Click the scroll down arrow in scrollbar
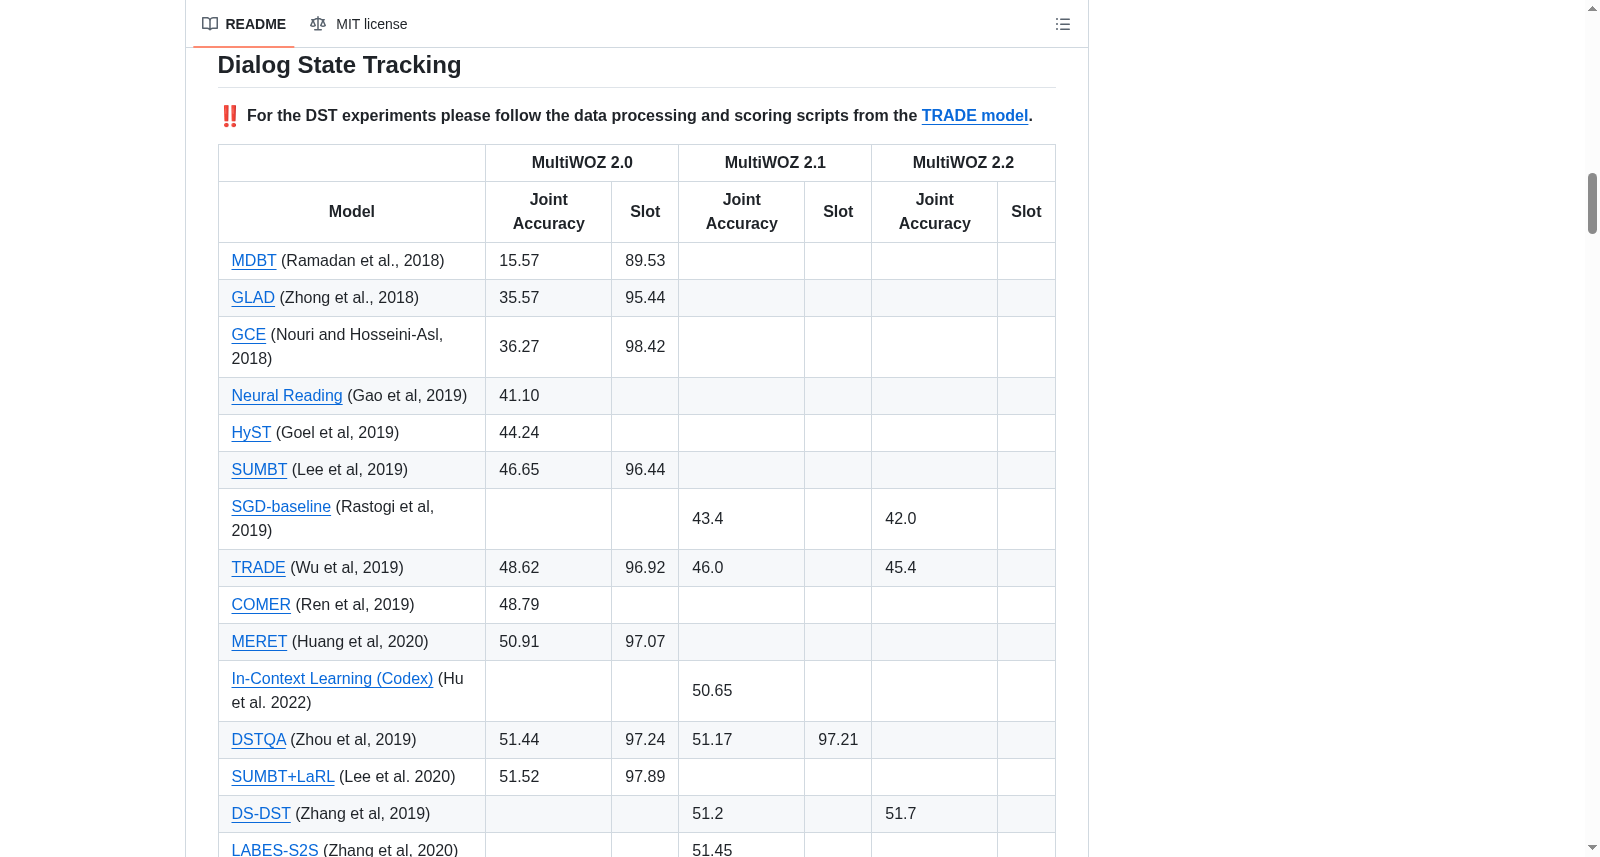The image size is (1600, 857). pyautogui.click(x=1592, y=848)
